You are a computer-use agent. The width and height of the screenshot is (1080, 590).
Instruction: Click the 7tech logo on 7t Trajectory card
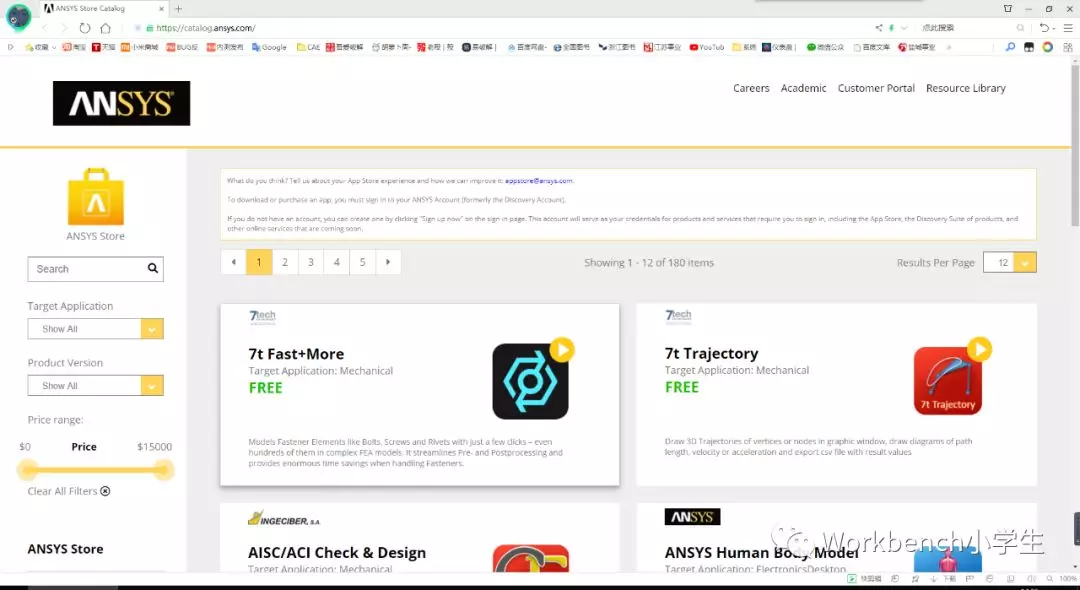[678, 315]
